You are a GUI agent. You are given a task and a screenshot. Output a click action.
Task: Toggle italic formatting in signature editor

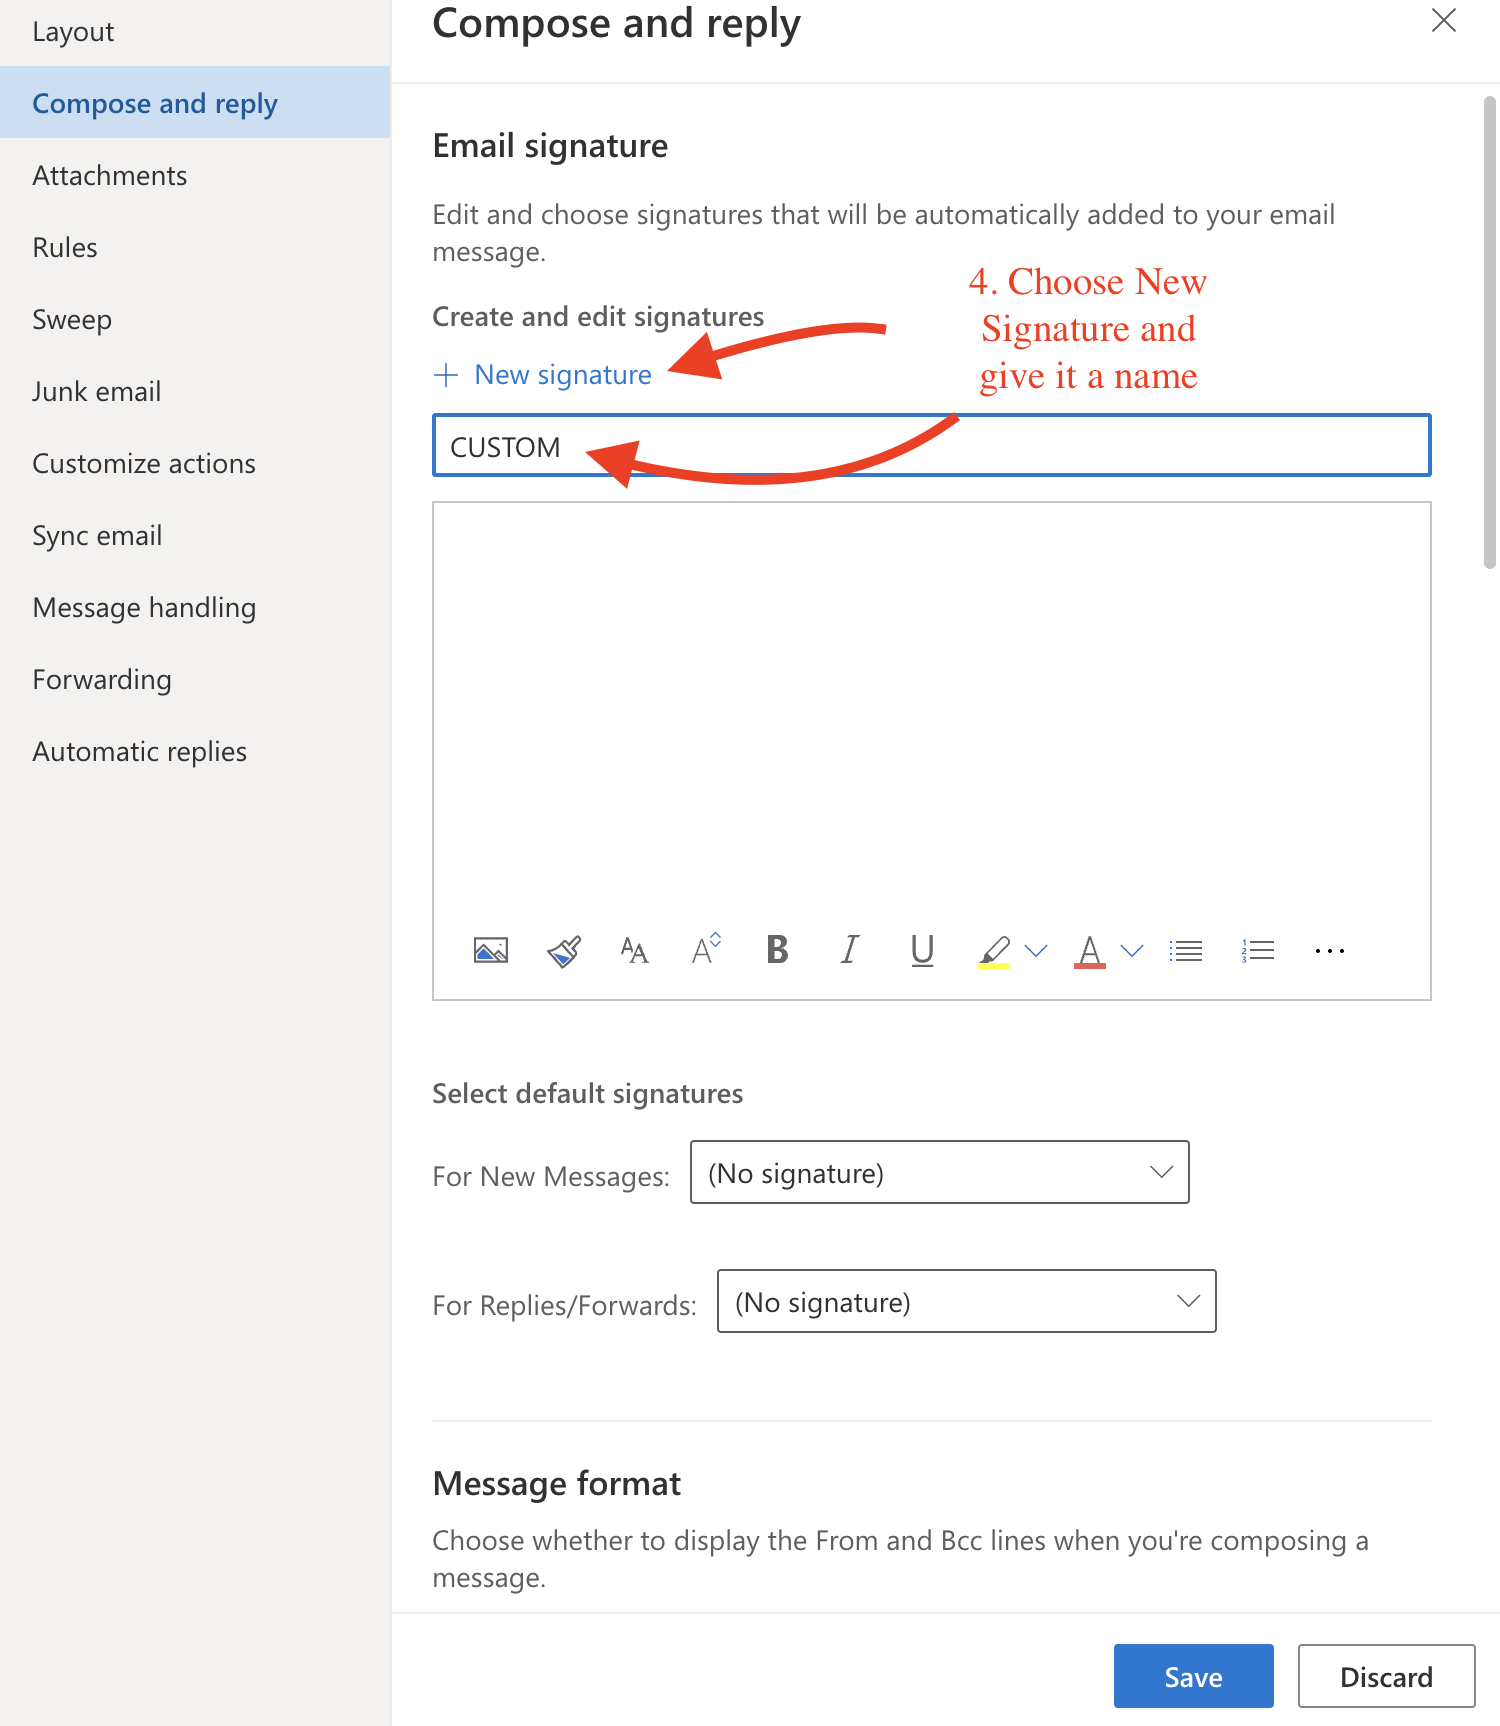pyautogui.click(x=850, y=949)
